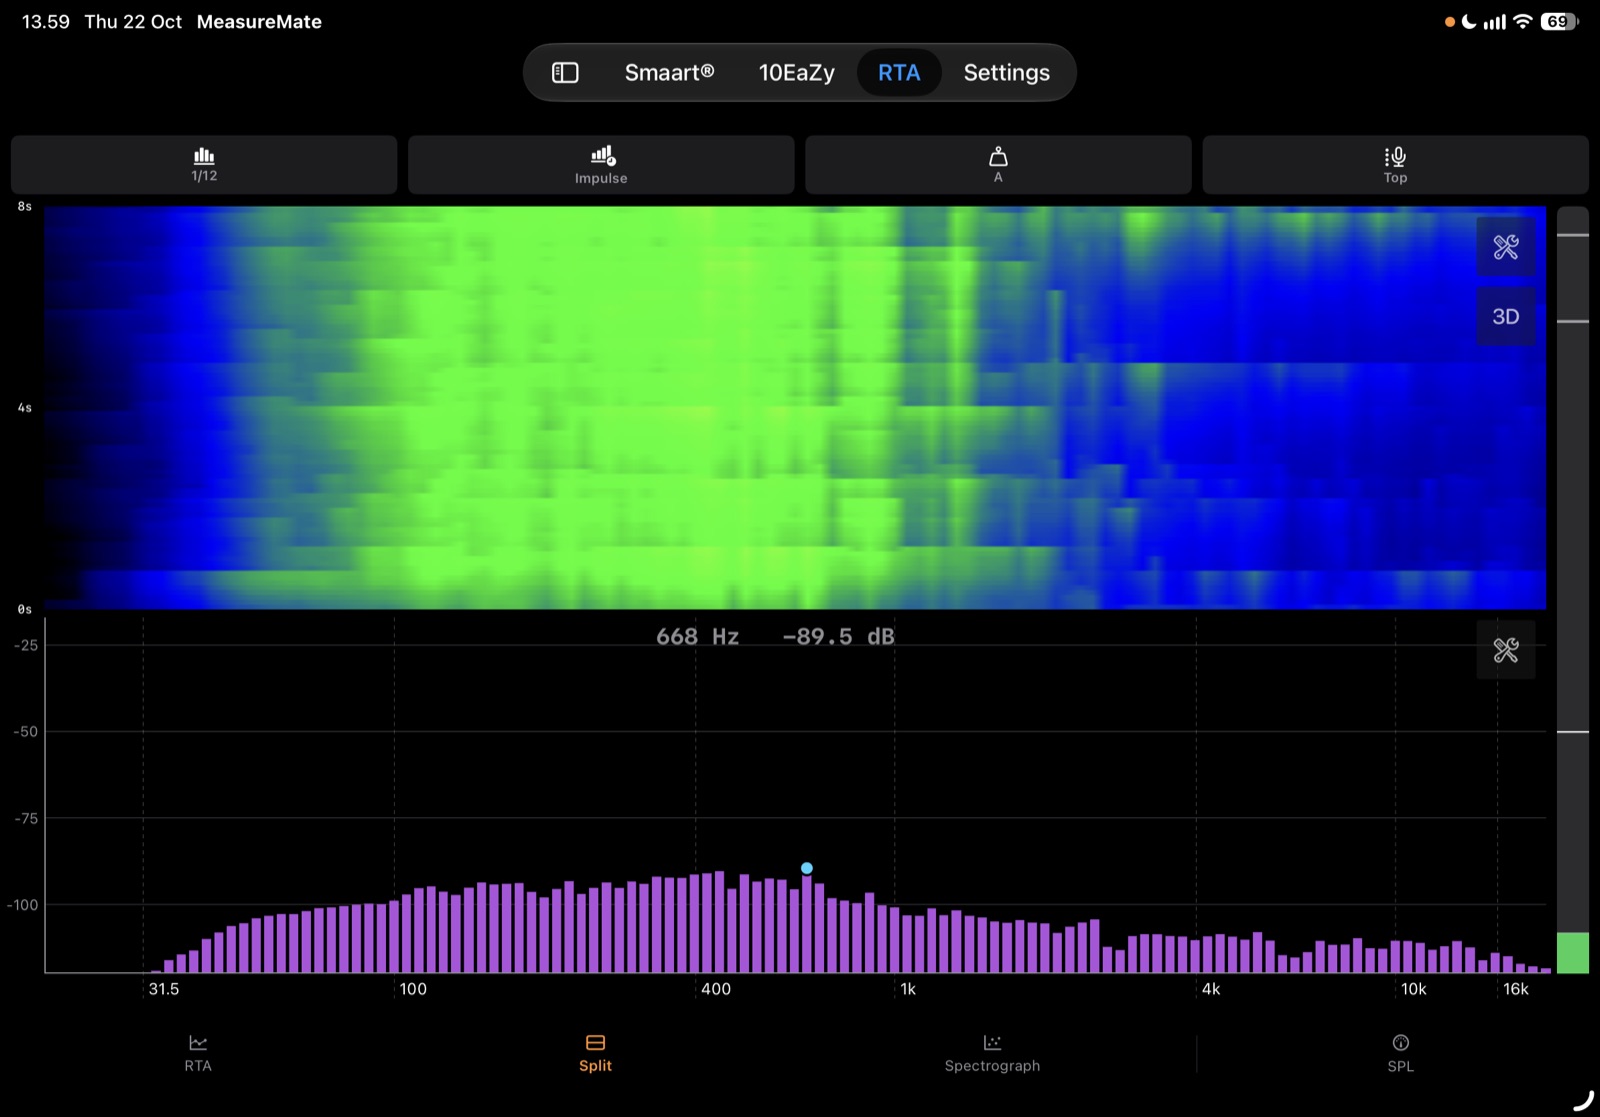Open the A weighting selector
The image size is (1600, 1117).
(x=998, y=165)
